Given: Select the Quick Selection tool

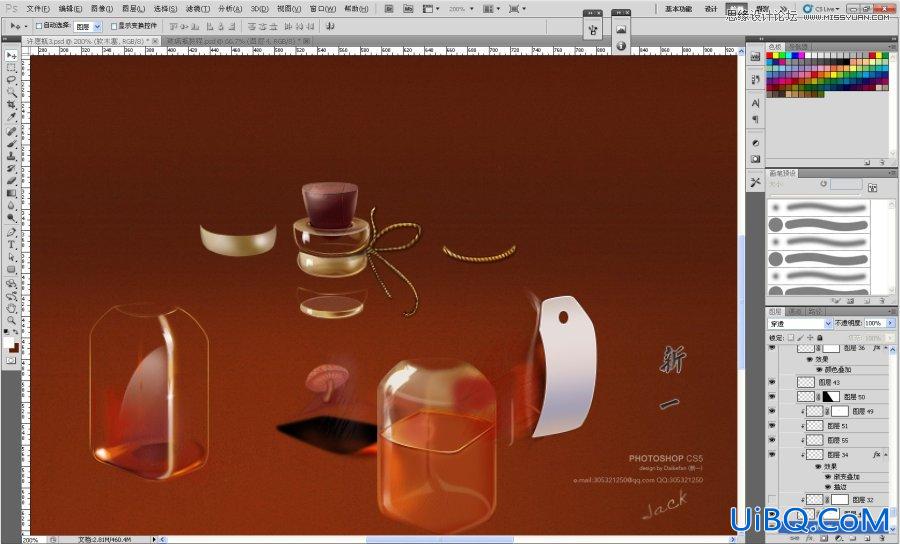Looking at the screenshot, I should 11,92.
